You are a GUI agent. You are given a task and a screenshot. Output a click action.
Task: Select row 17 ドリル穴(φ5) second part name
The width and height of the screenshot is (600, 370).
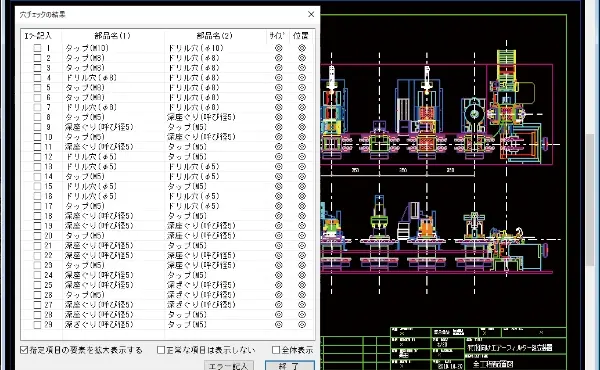[x=194, y=206]
